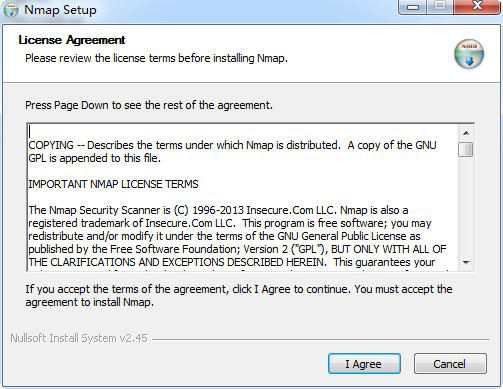503x389 pixels.
Task: Click the license scrollbar down arrow
Action: pyautogui.click(x=466, y=263)
